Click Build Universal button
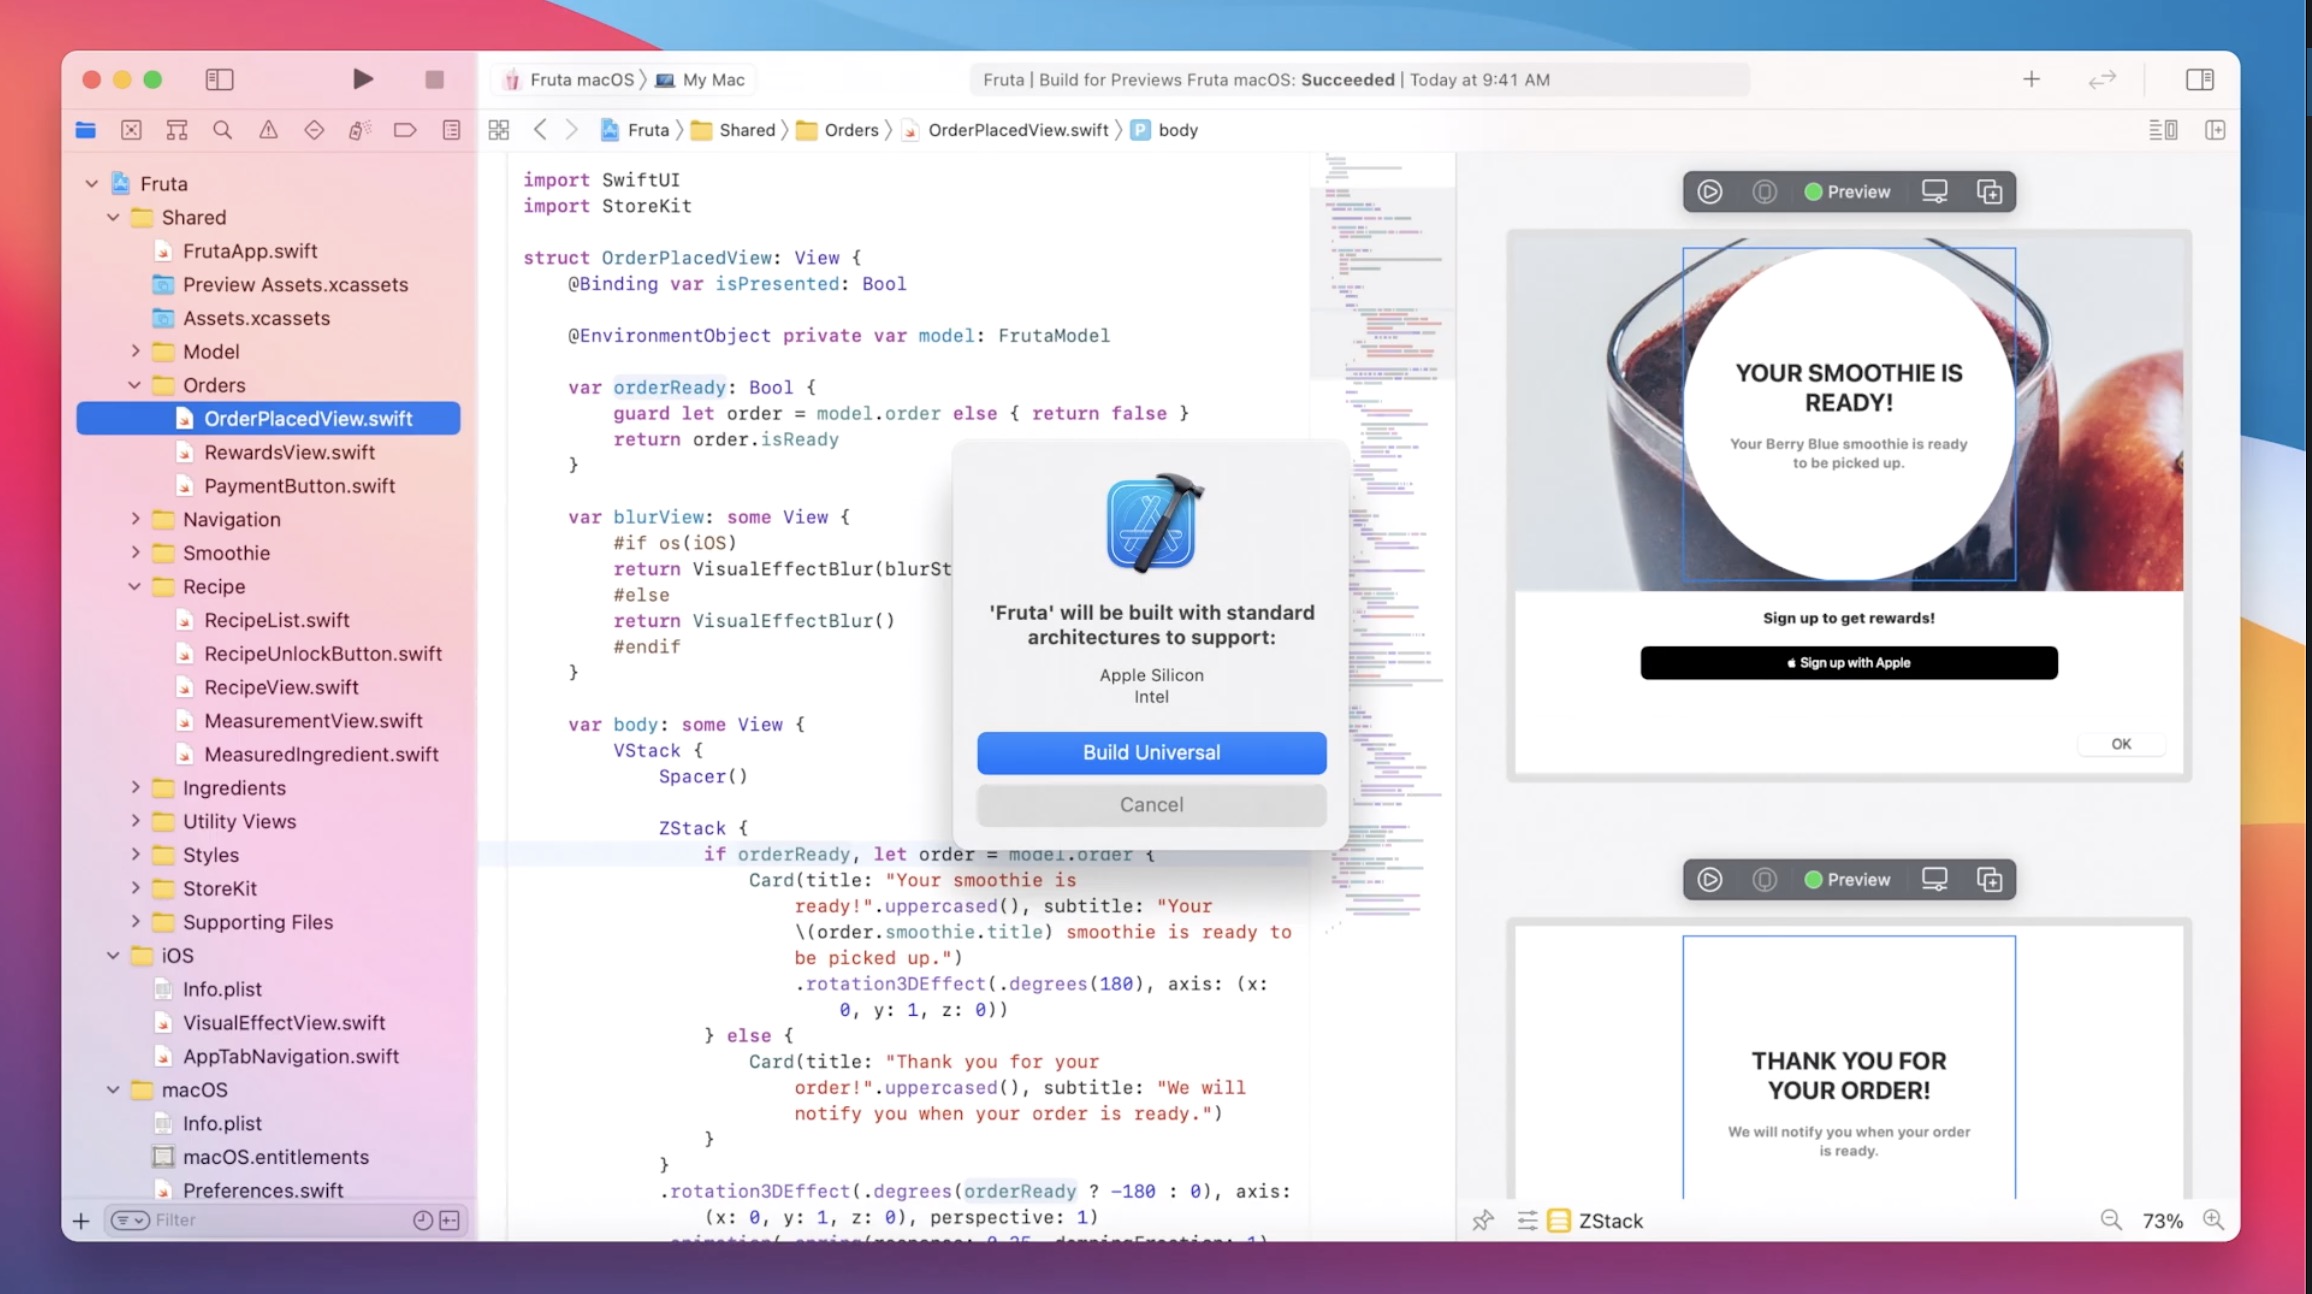 click(1151, 752)
